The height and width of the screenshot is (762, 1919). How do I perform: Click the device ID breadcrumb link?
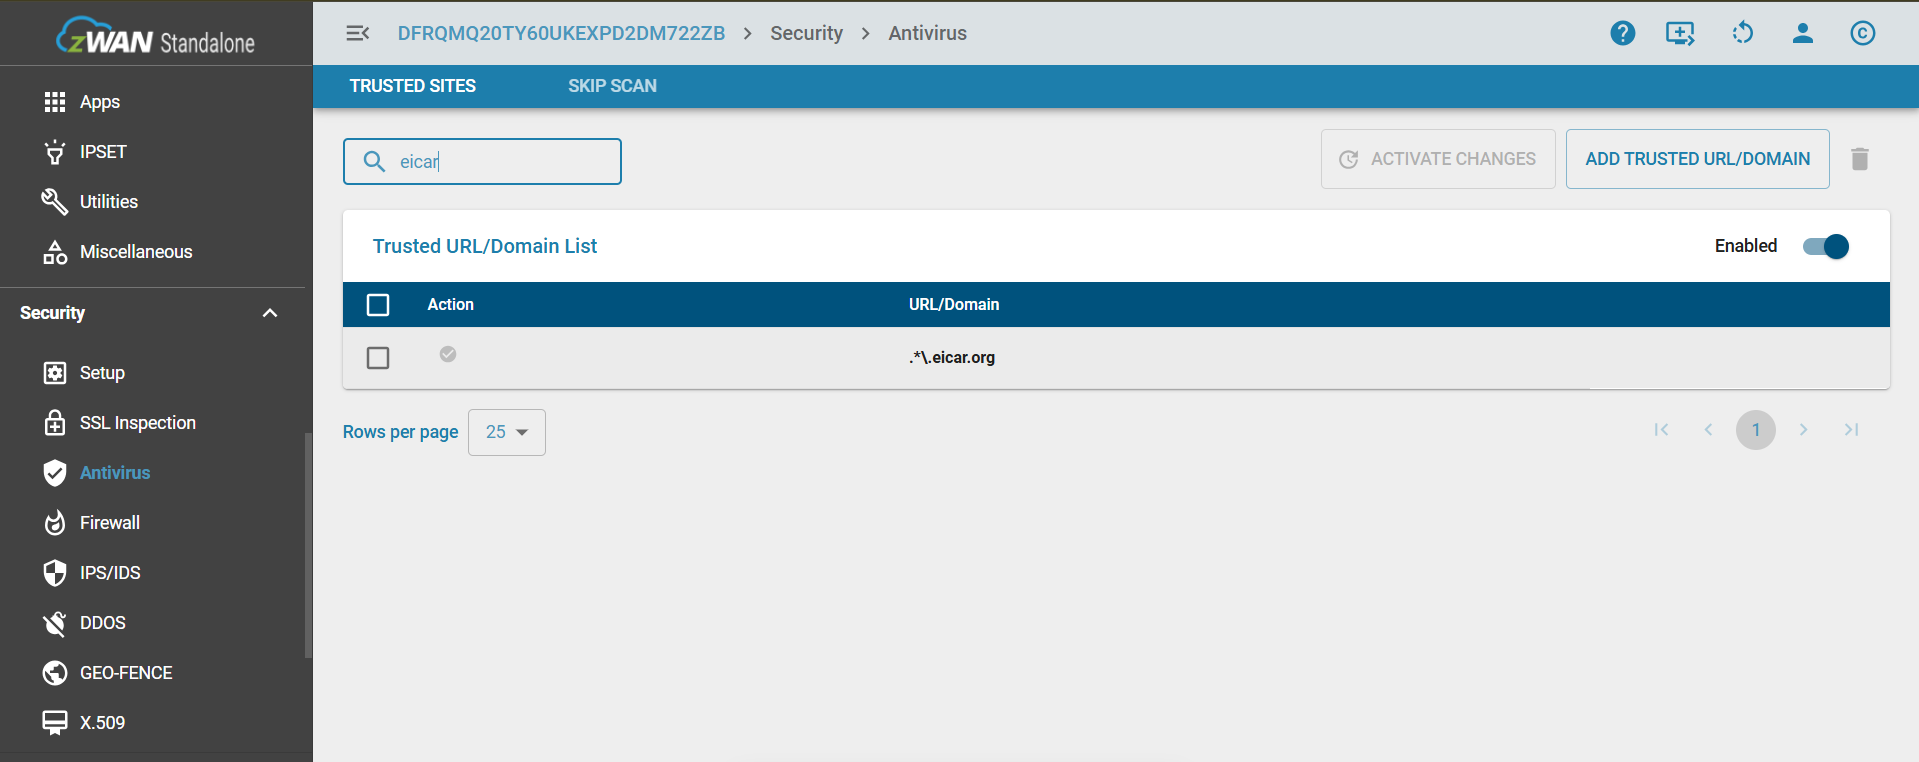(561, 33)
